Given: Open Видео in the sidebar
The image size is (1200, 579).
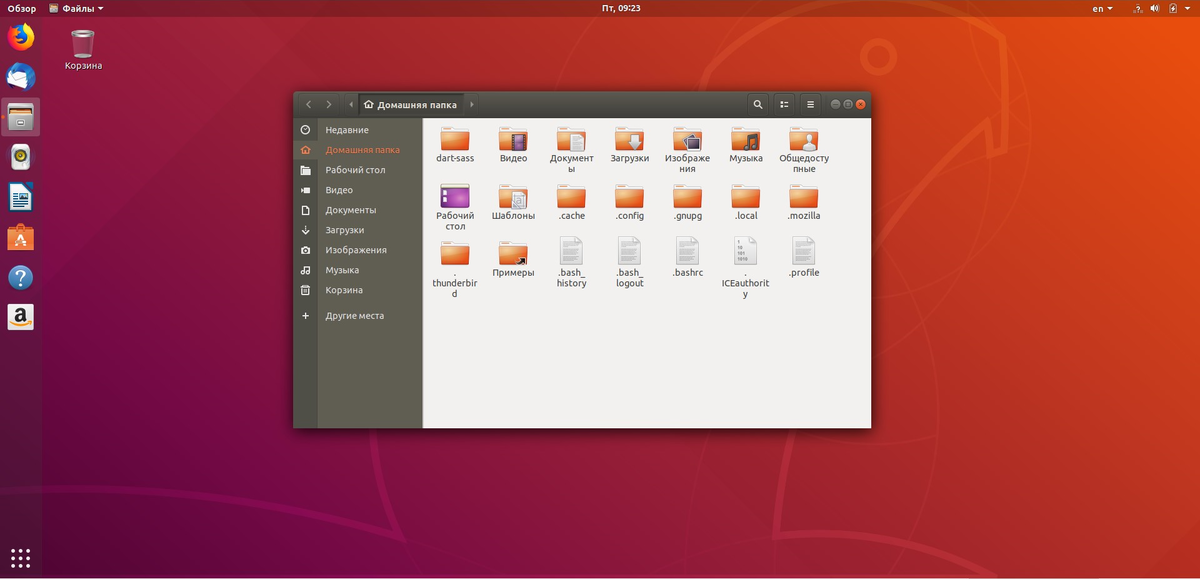Looking at the screenshot, I should coord(358,190).
